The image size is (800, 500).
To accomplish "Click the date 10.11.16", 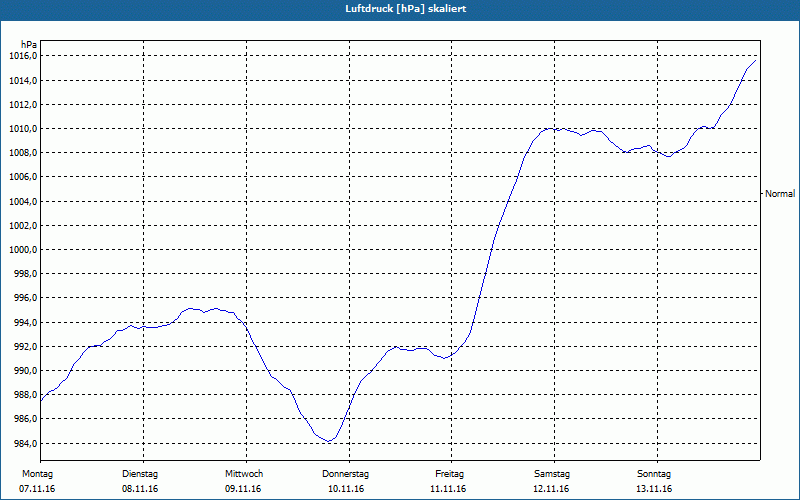I will tap(346, 489).
